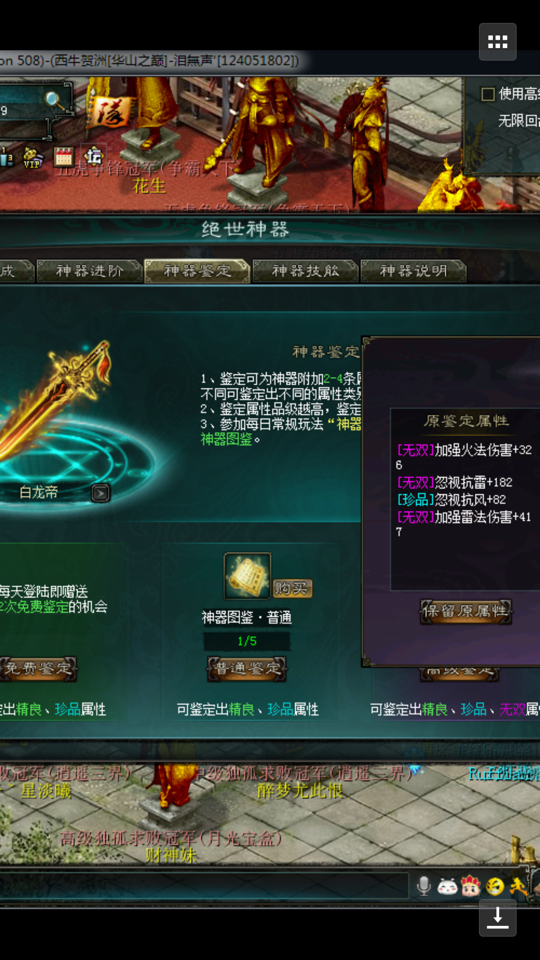The height and width of the screenshot is (960, 540).
Task: Open the white rabbit emoji icon
Action: tap(448, 886)
